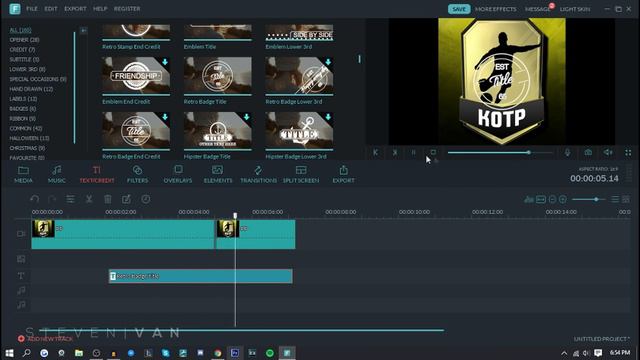The image size is (640, 360).
Task: Click the preview playback progress slider
Action: 500,153
